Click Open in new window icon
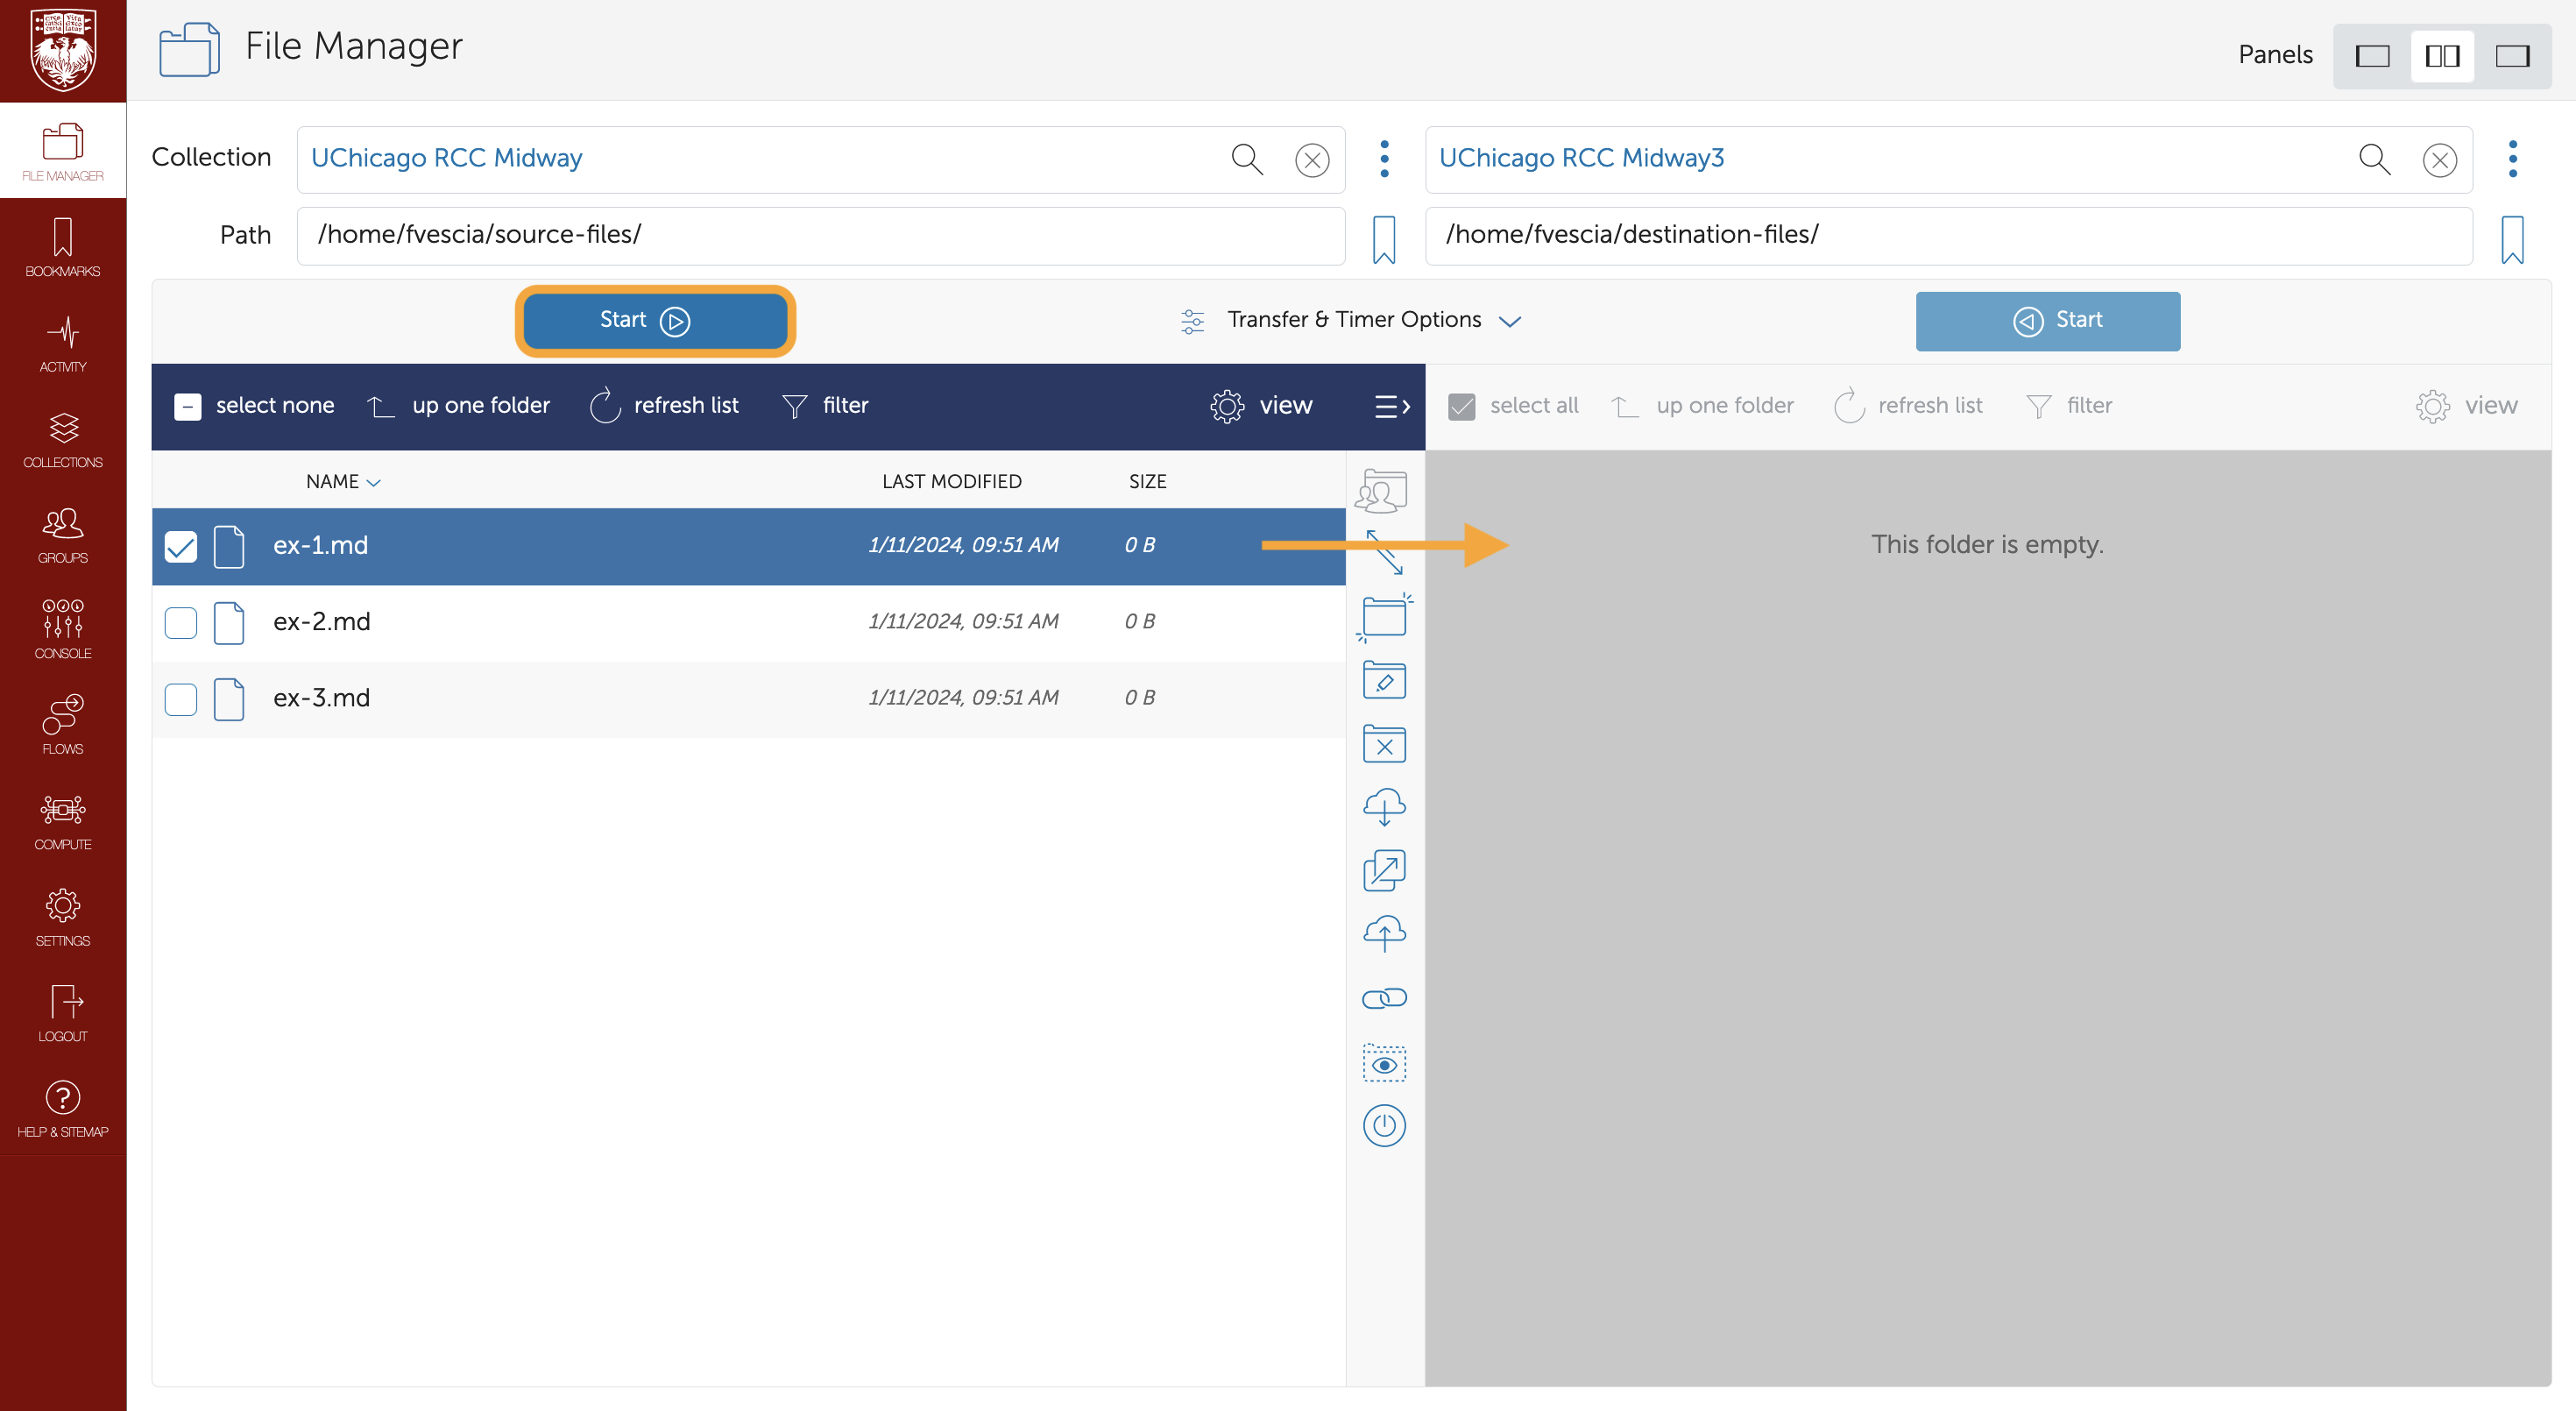The height and width of the screenshot is (1411, 2576). tap(1384, 871)
